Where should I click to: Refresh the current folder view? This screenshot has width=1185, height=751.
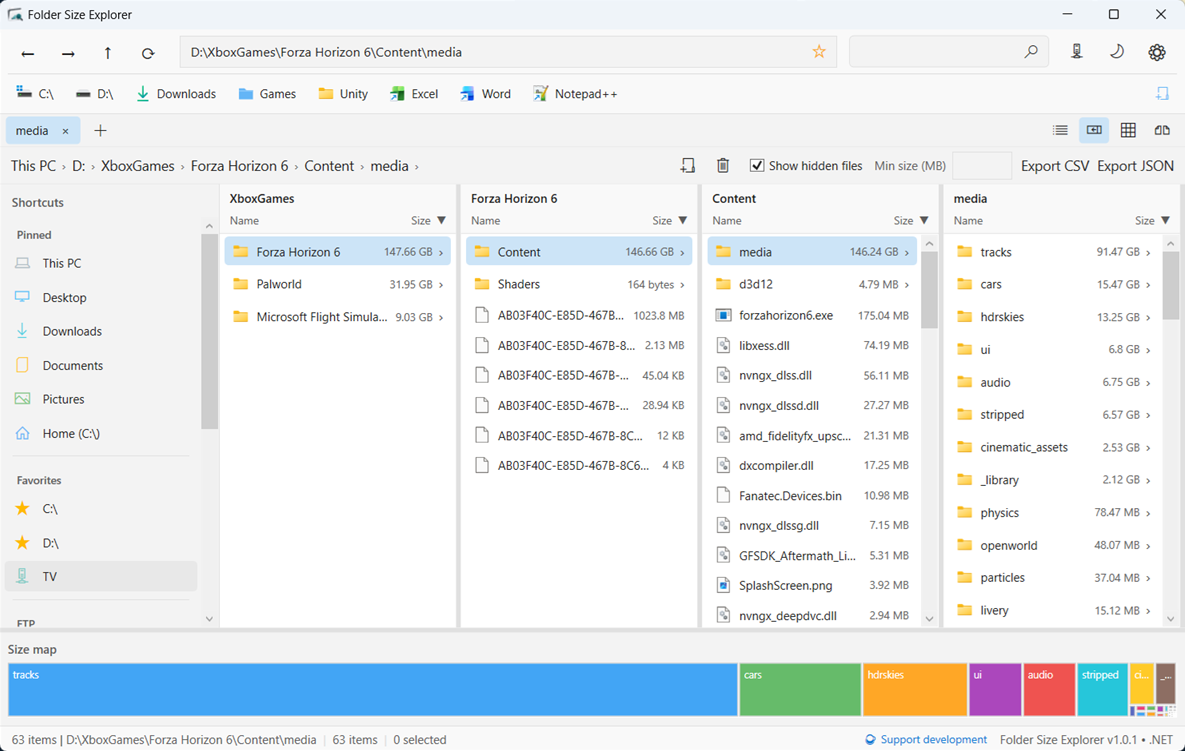tap(147, 53)
